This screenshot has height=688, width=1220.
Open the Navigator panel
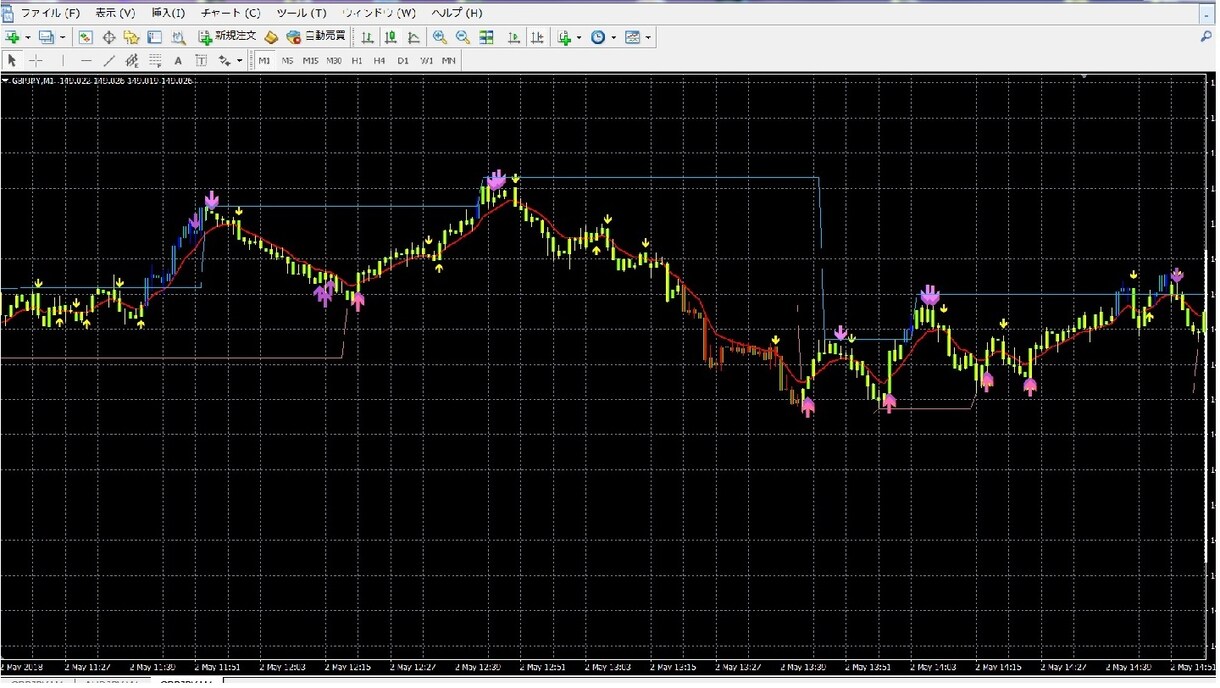(131, 37)
